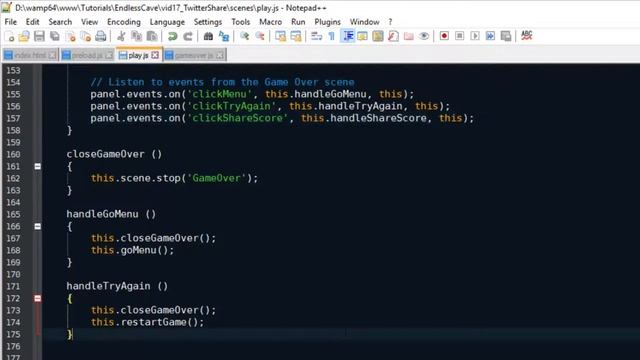Open the Document Map icon

[x=378, y=36]
